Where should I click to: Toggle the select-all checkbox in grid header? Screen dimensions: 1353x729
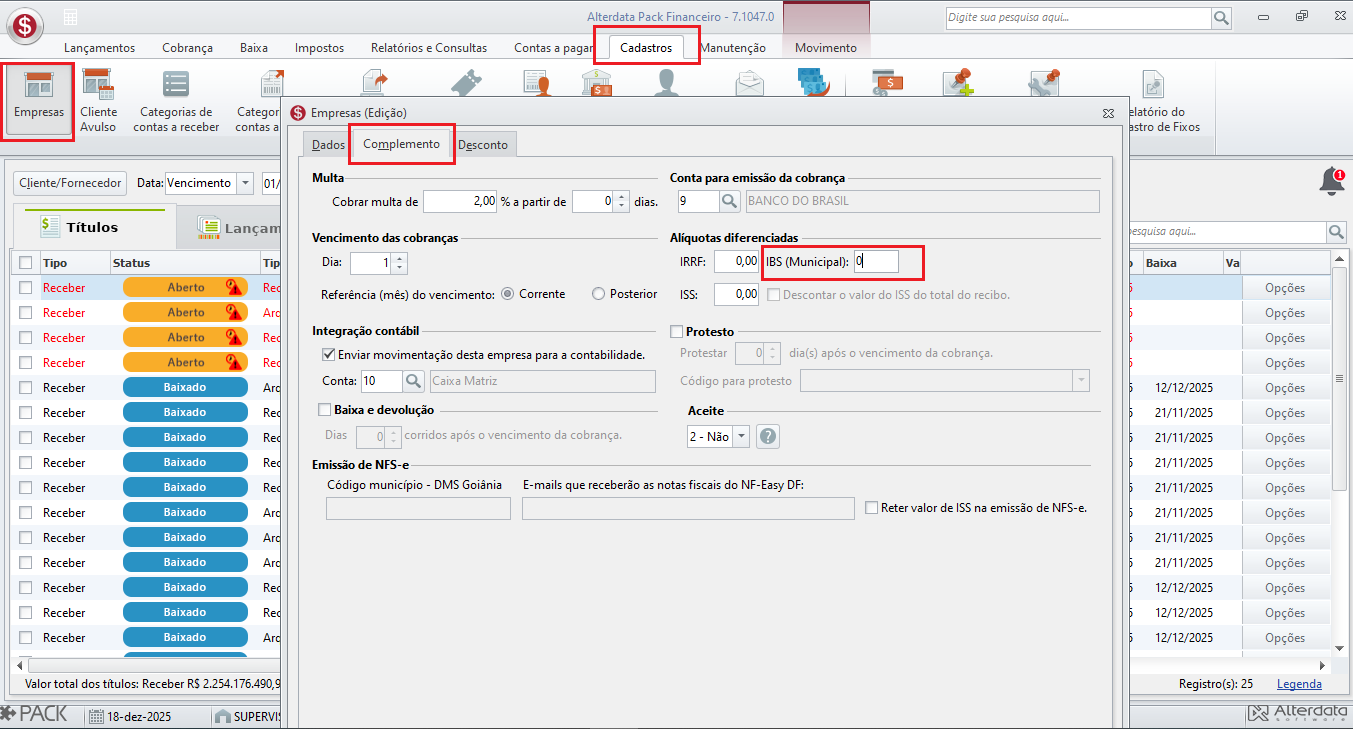[x=25, y=263]
